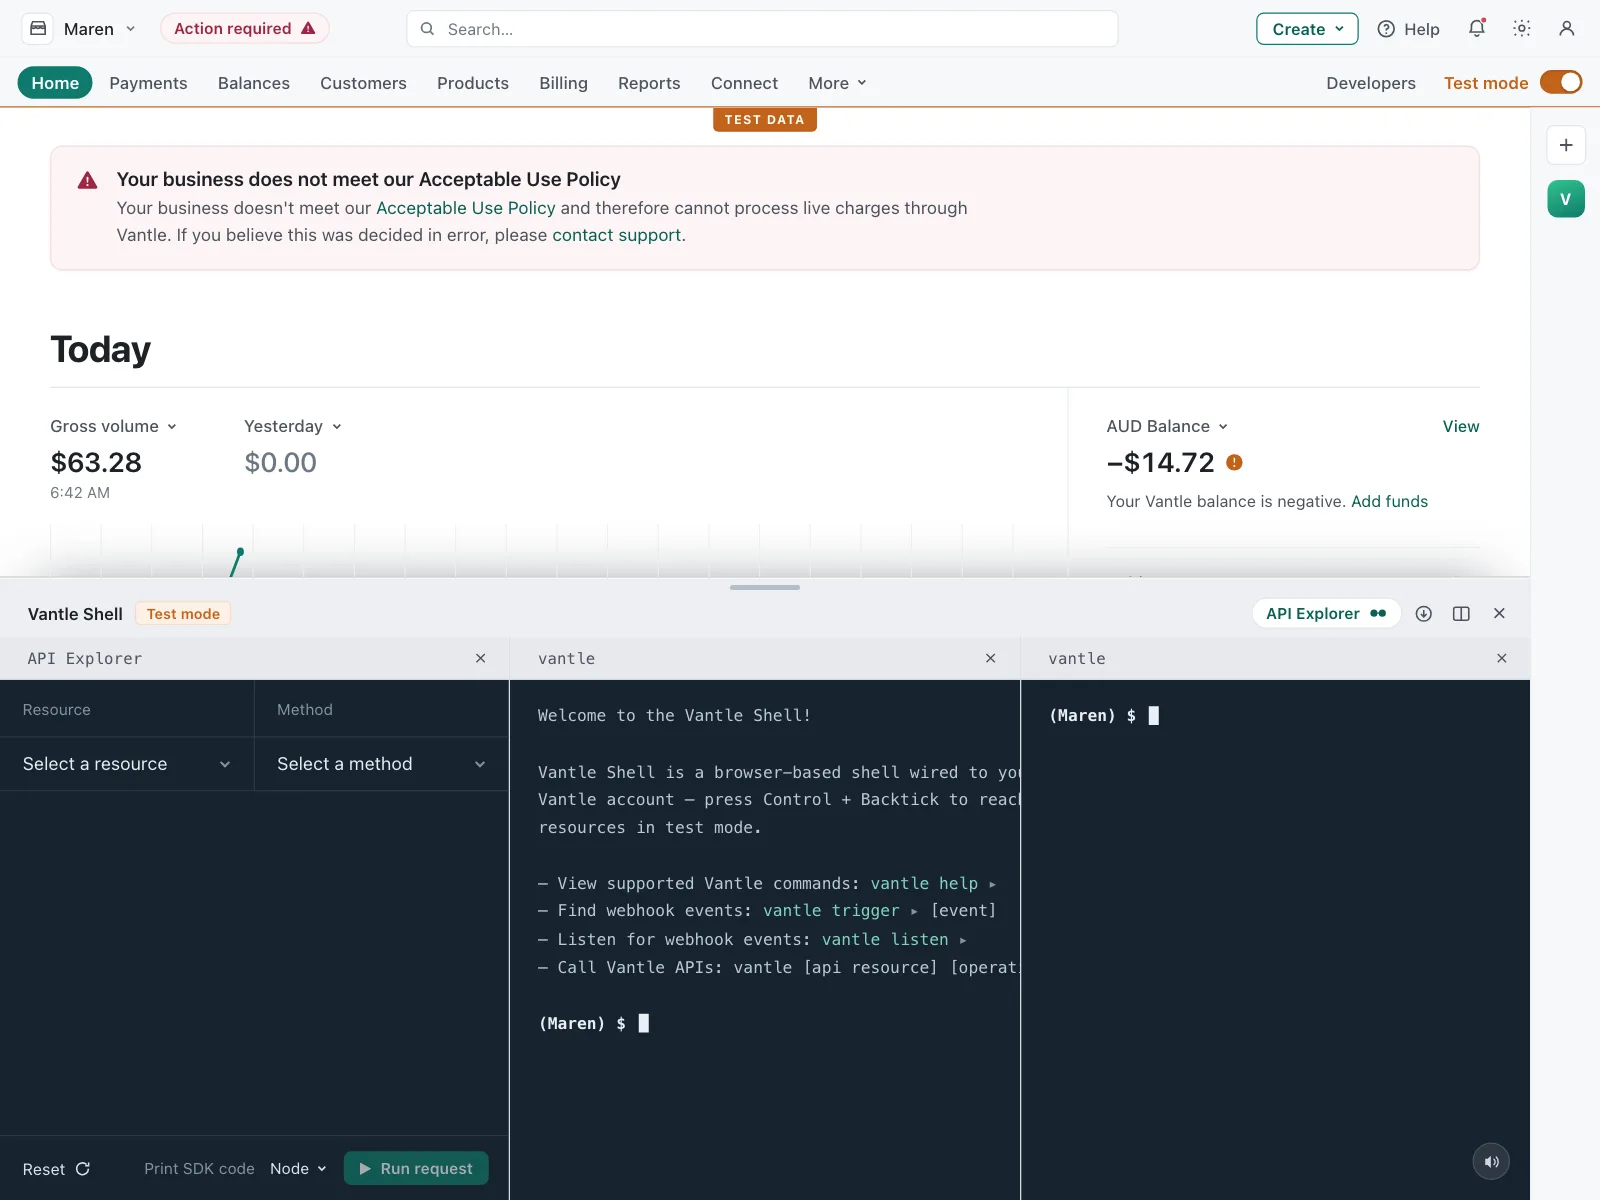The height and width of the screenshot is (1200, 1600).
Task: Open the Products tab
Action: (473, 83)
